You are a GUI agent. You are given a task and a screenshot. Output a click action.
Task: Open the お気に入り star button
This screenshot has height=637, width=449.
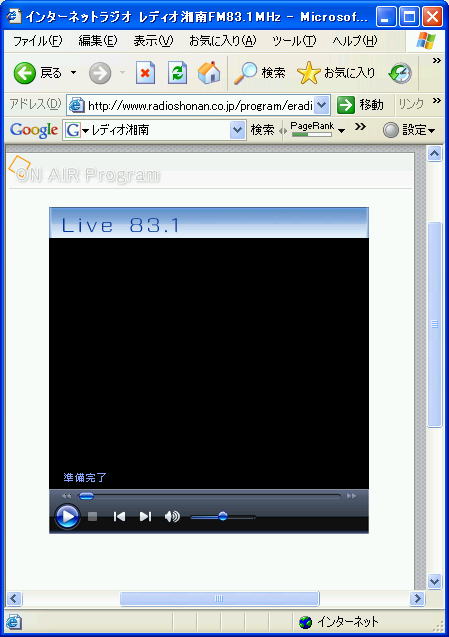[x=336, y=73]
